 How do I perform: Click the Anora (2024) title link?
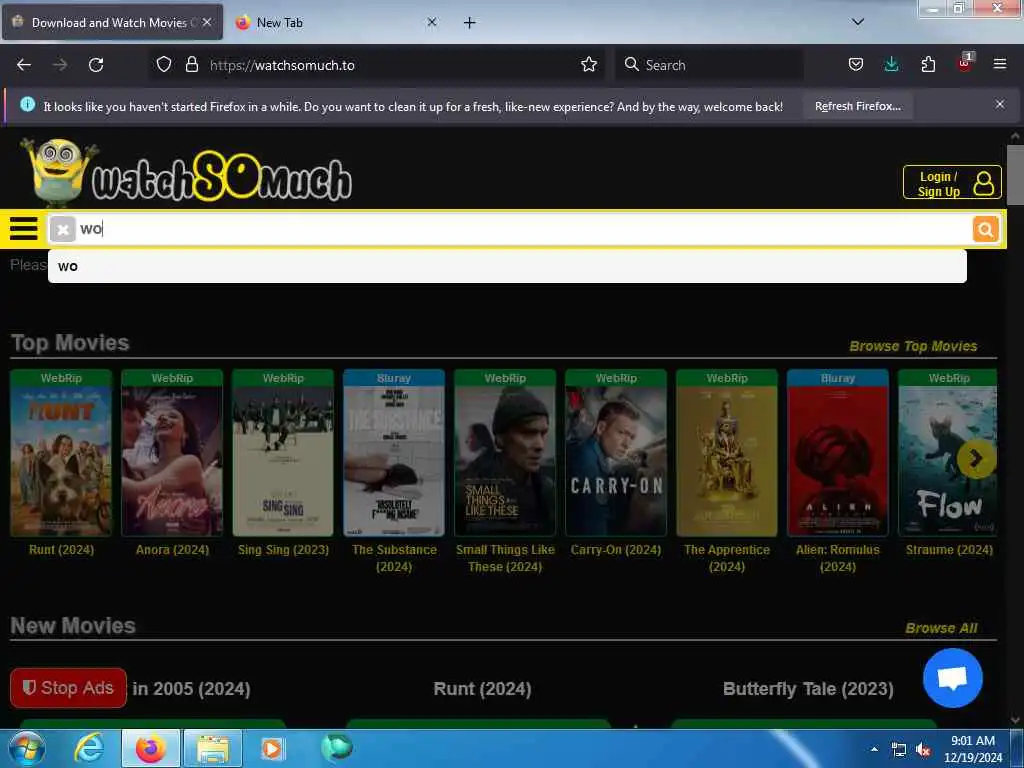coord(172,550)
